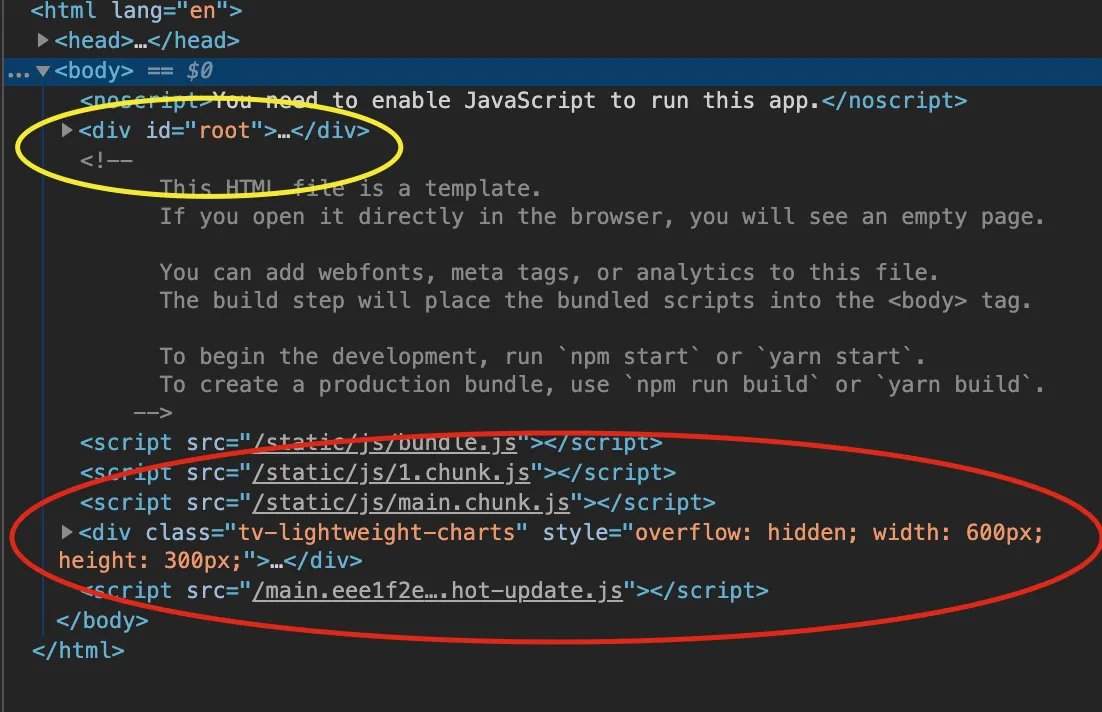1102x712 pixels.
Task: Click the comment line mentioning npm start
Action: tap(542, 356)
